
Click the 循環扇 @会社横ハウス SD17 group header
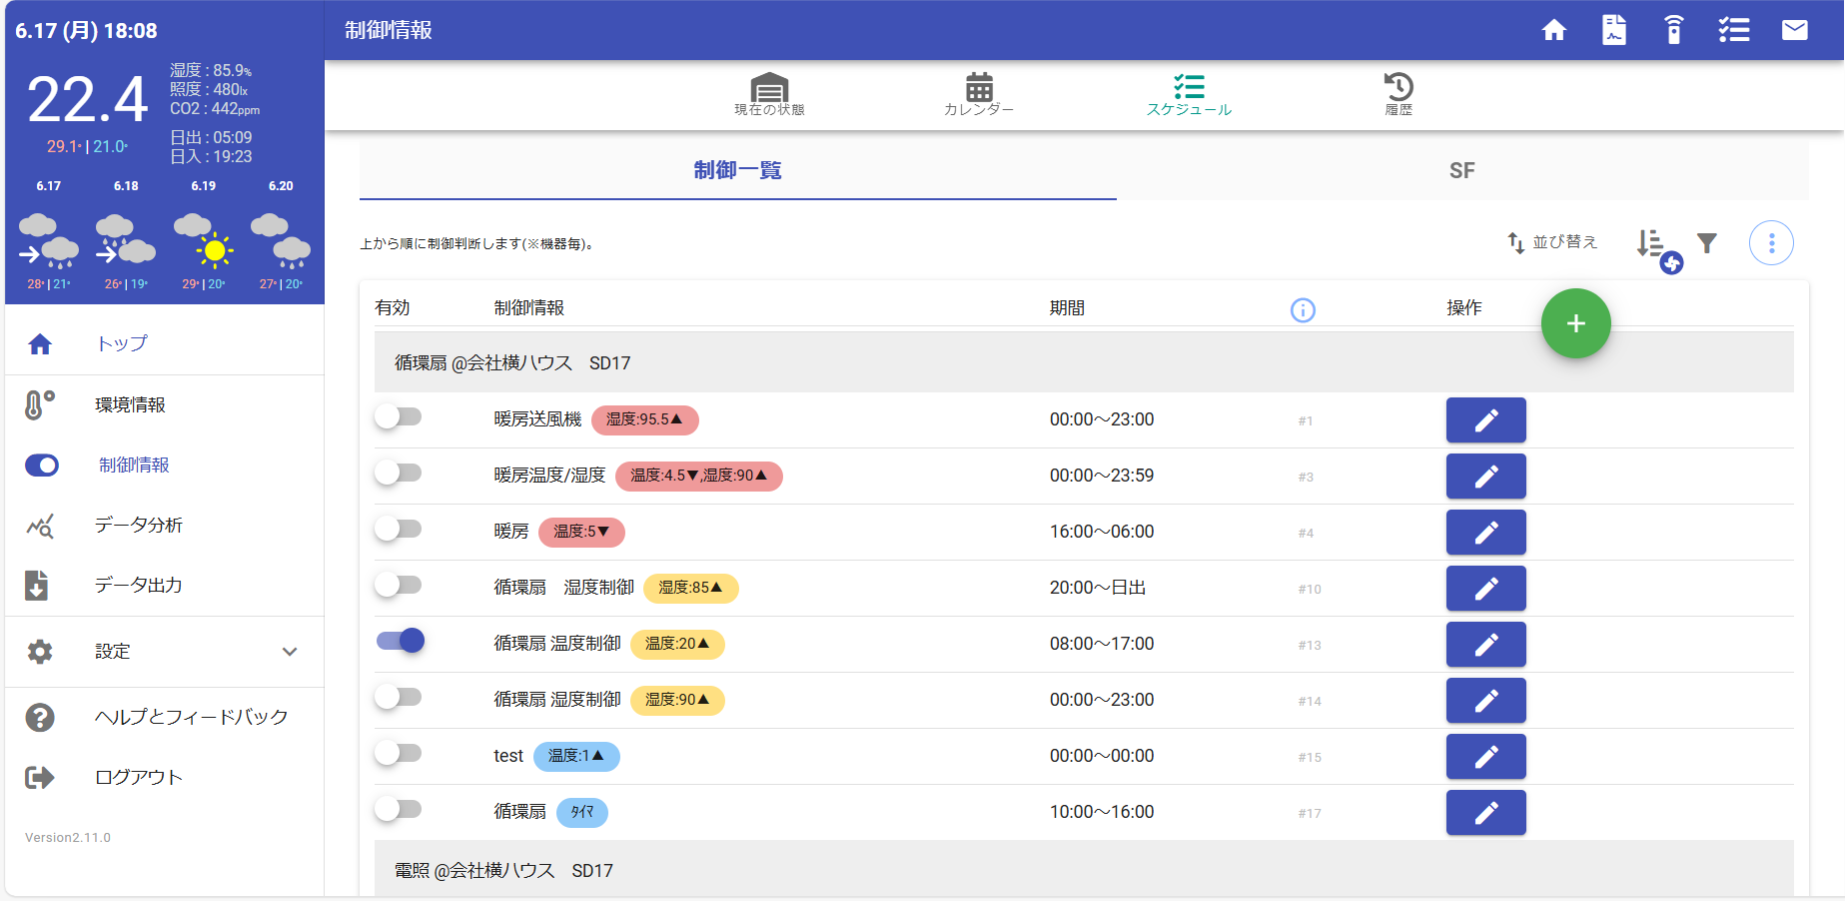(x=1084, y=363)
